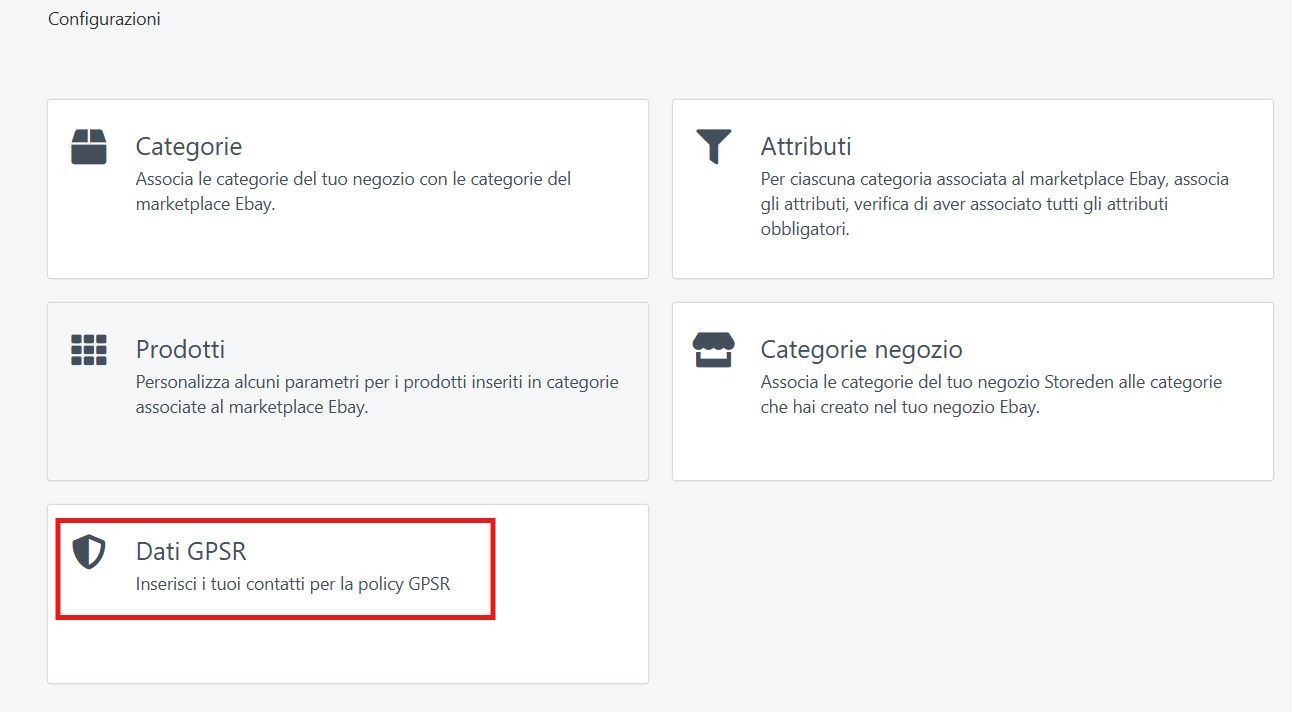Click the Configurazioni page heading
Image resolution: width=1292 pixels, height=712 pixels.
[104, 19]
